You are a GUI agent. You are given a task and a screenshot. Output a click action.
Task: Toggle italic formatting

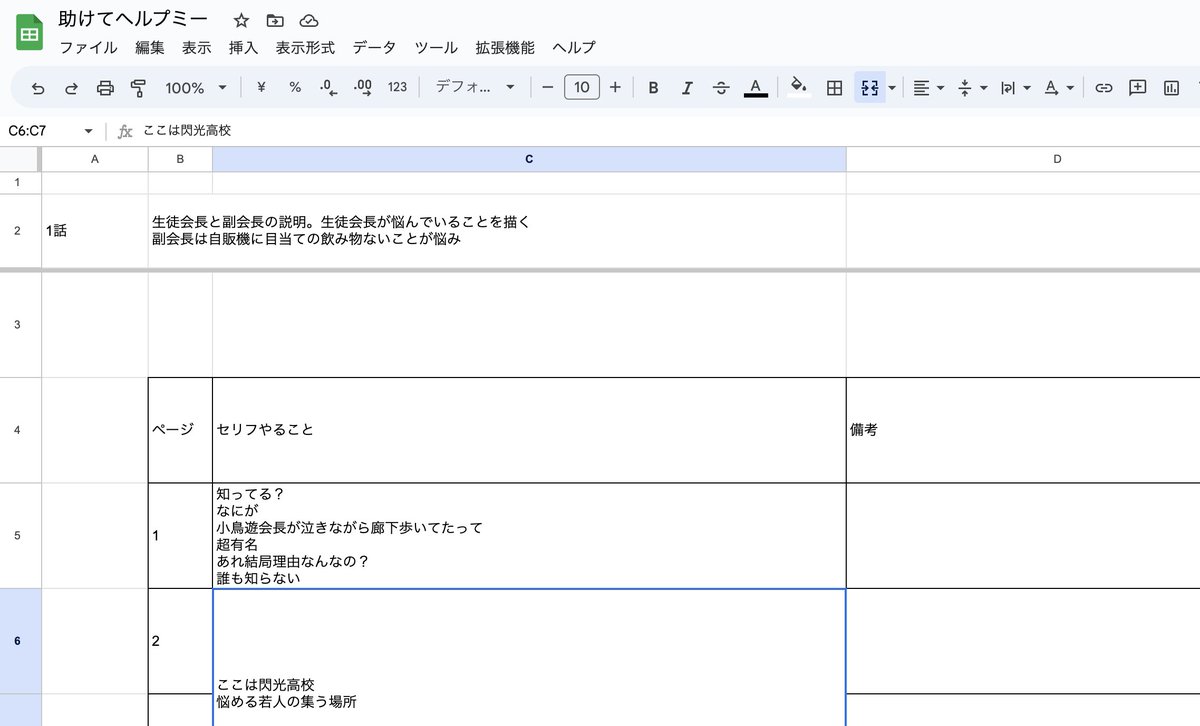[687, 88]
